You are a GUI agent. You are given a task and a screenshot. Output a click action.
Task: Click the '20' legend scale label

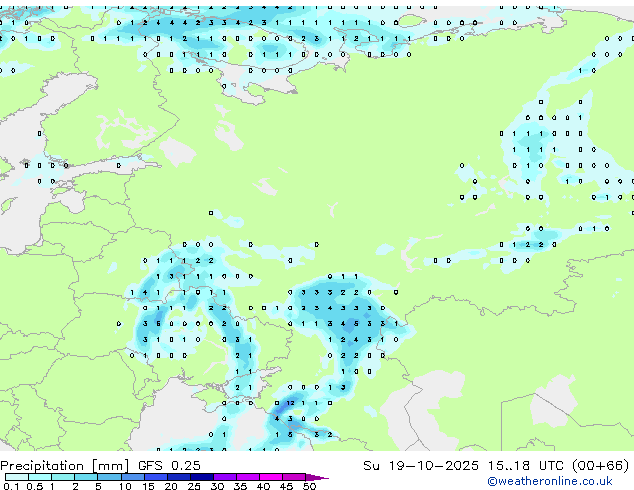point(171,486)
